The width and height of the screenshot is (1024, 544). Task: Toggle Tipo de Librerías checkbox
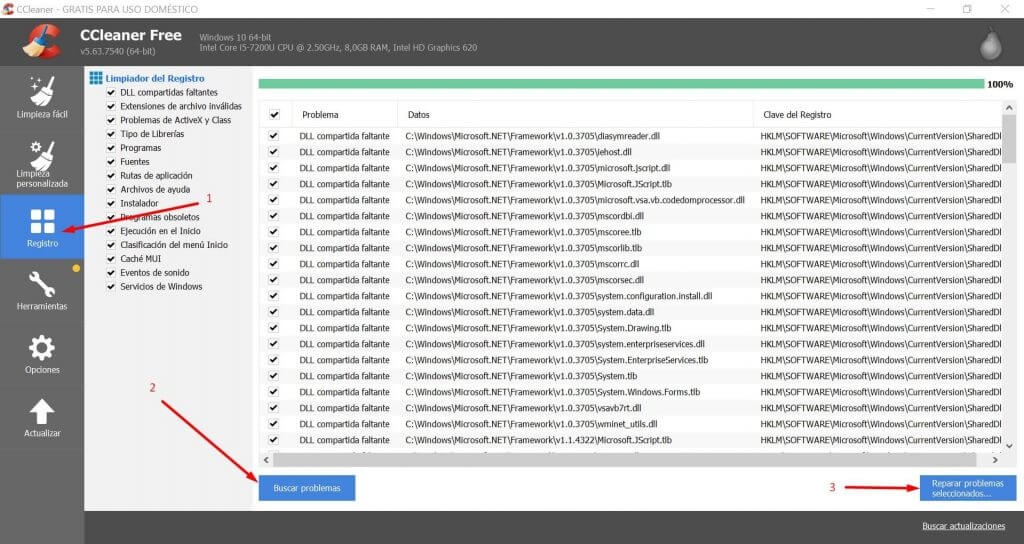111,134
